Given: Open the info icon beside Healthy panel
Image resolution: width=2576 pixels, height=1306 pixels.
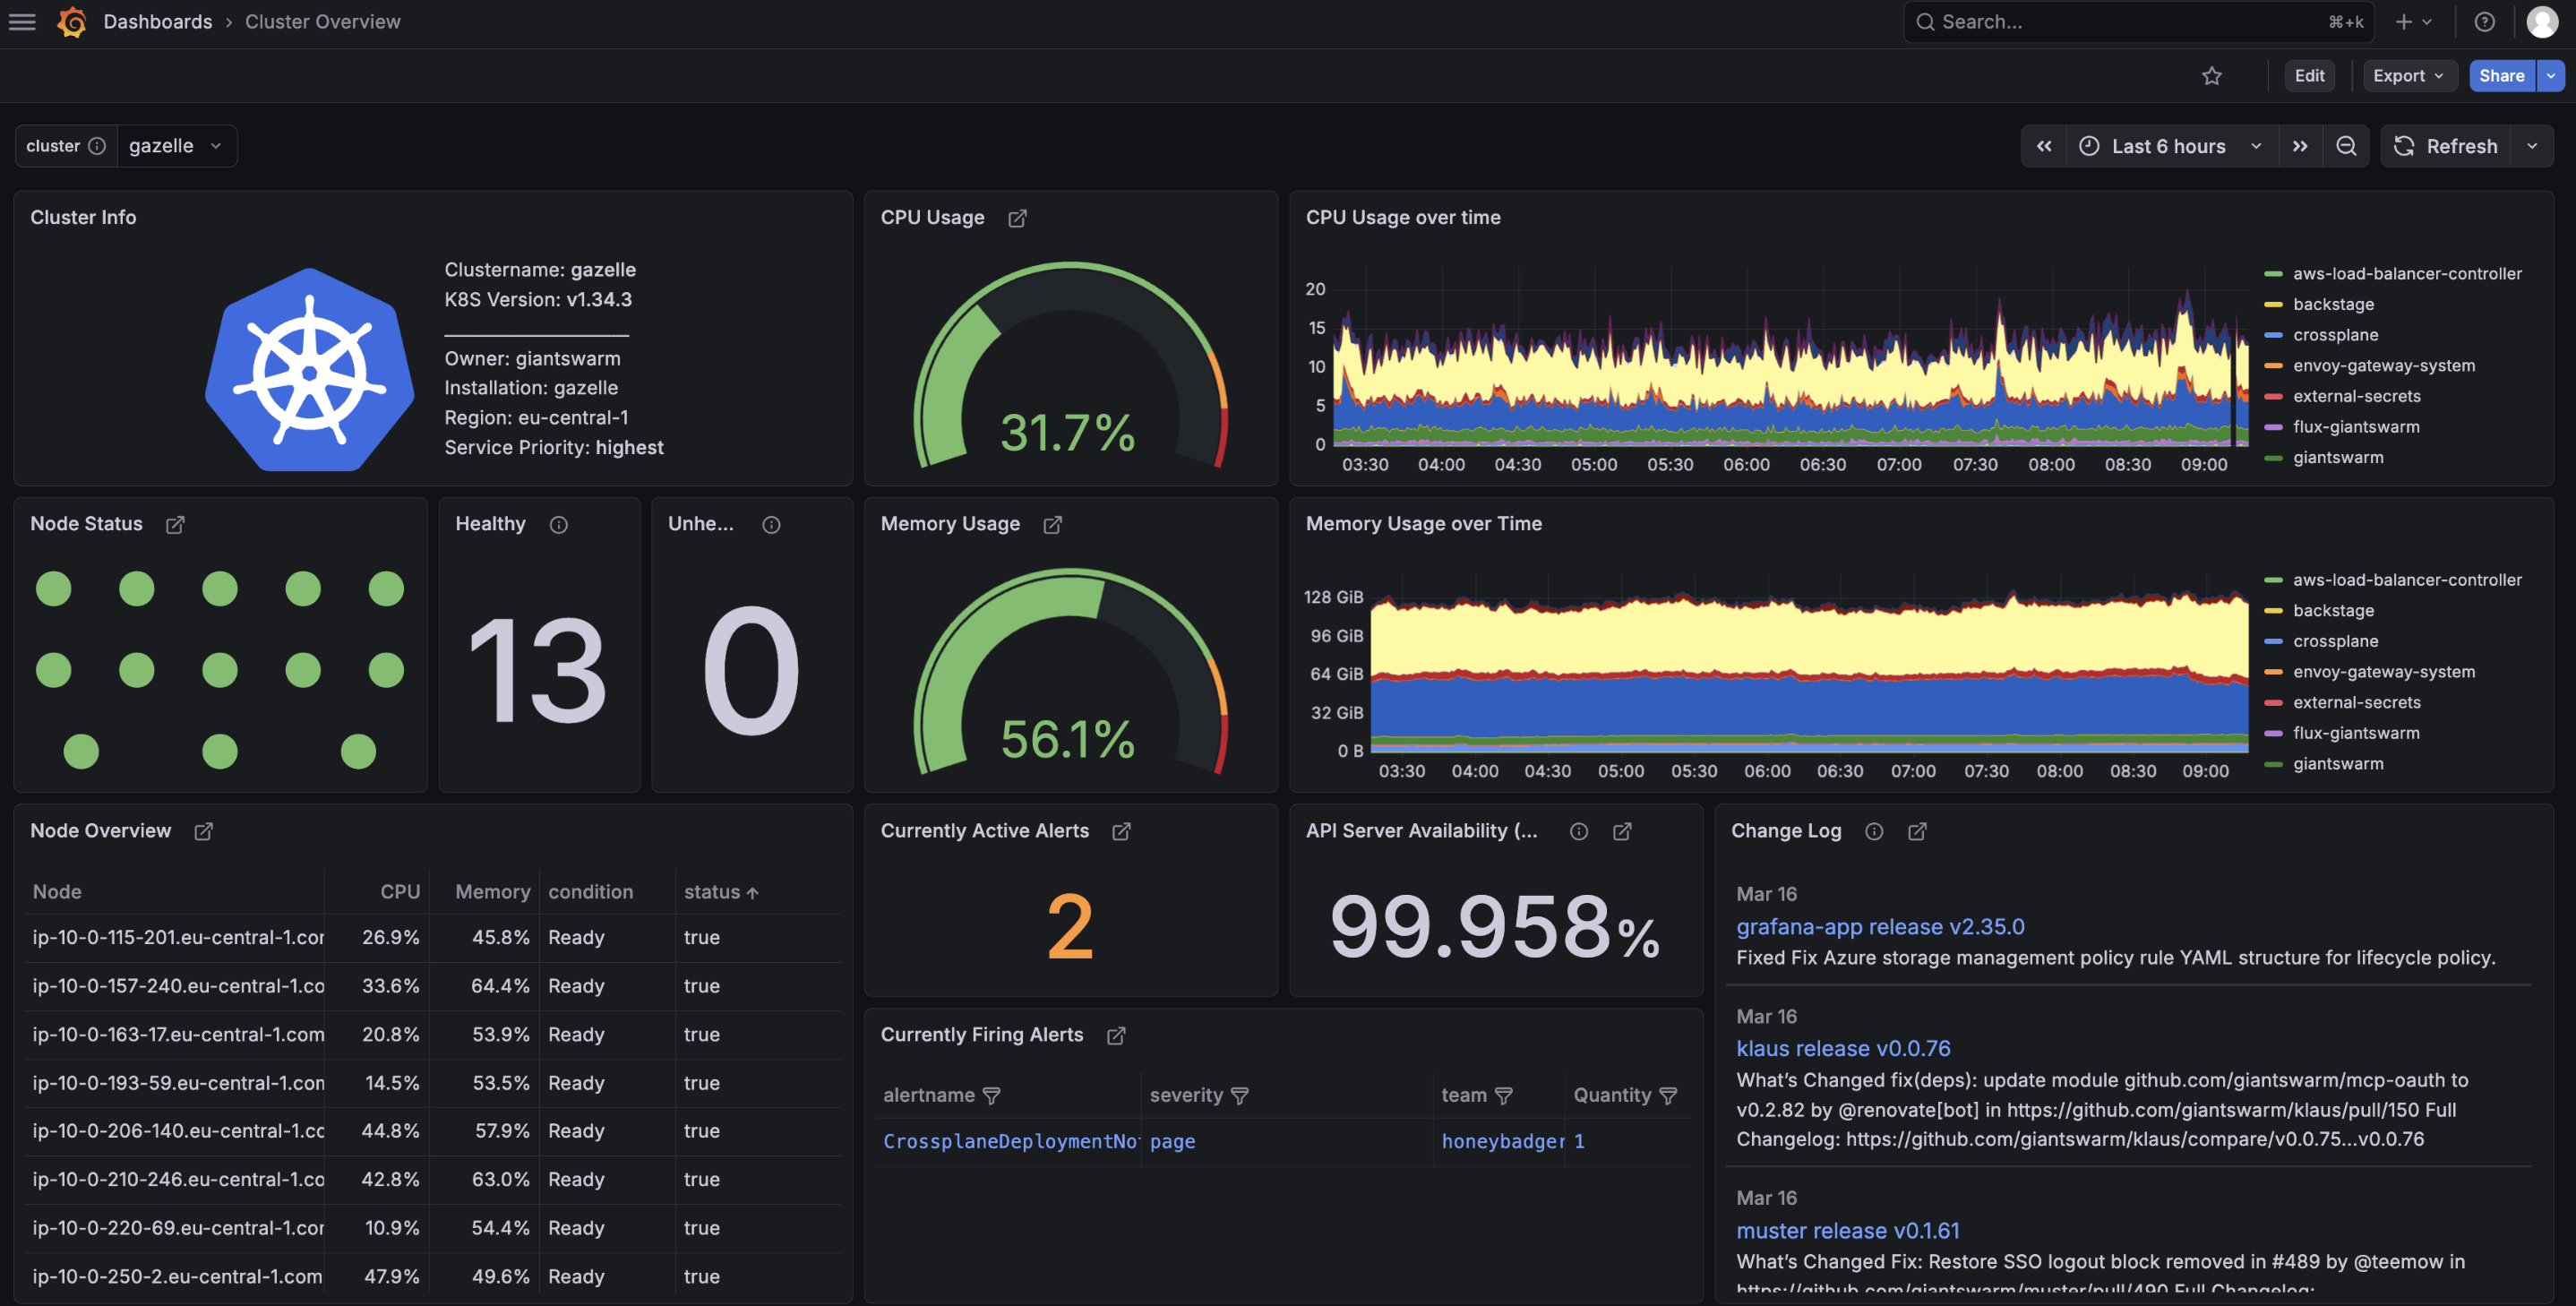Looking at the screenshot, I should [559, 524].
